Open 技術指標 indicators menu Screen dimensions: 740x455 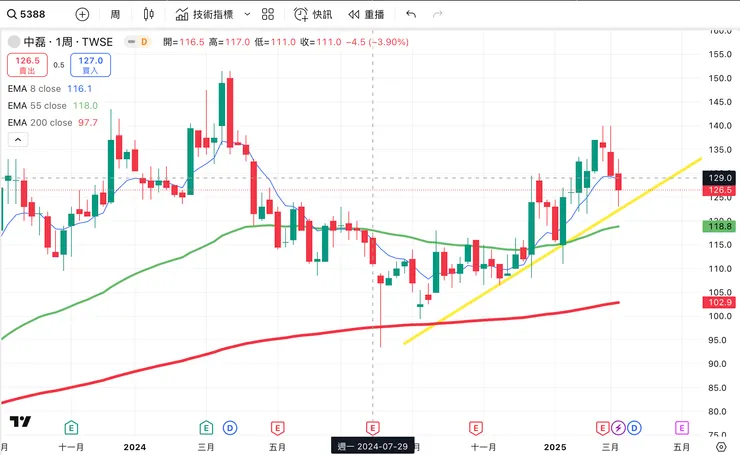[204, 15]
